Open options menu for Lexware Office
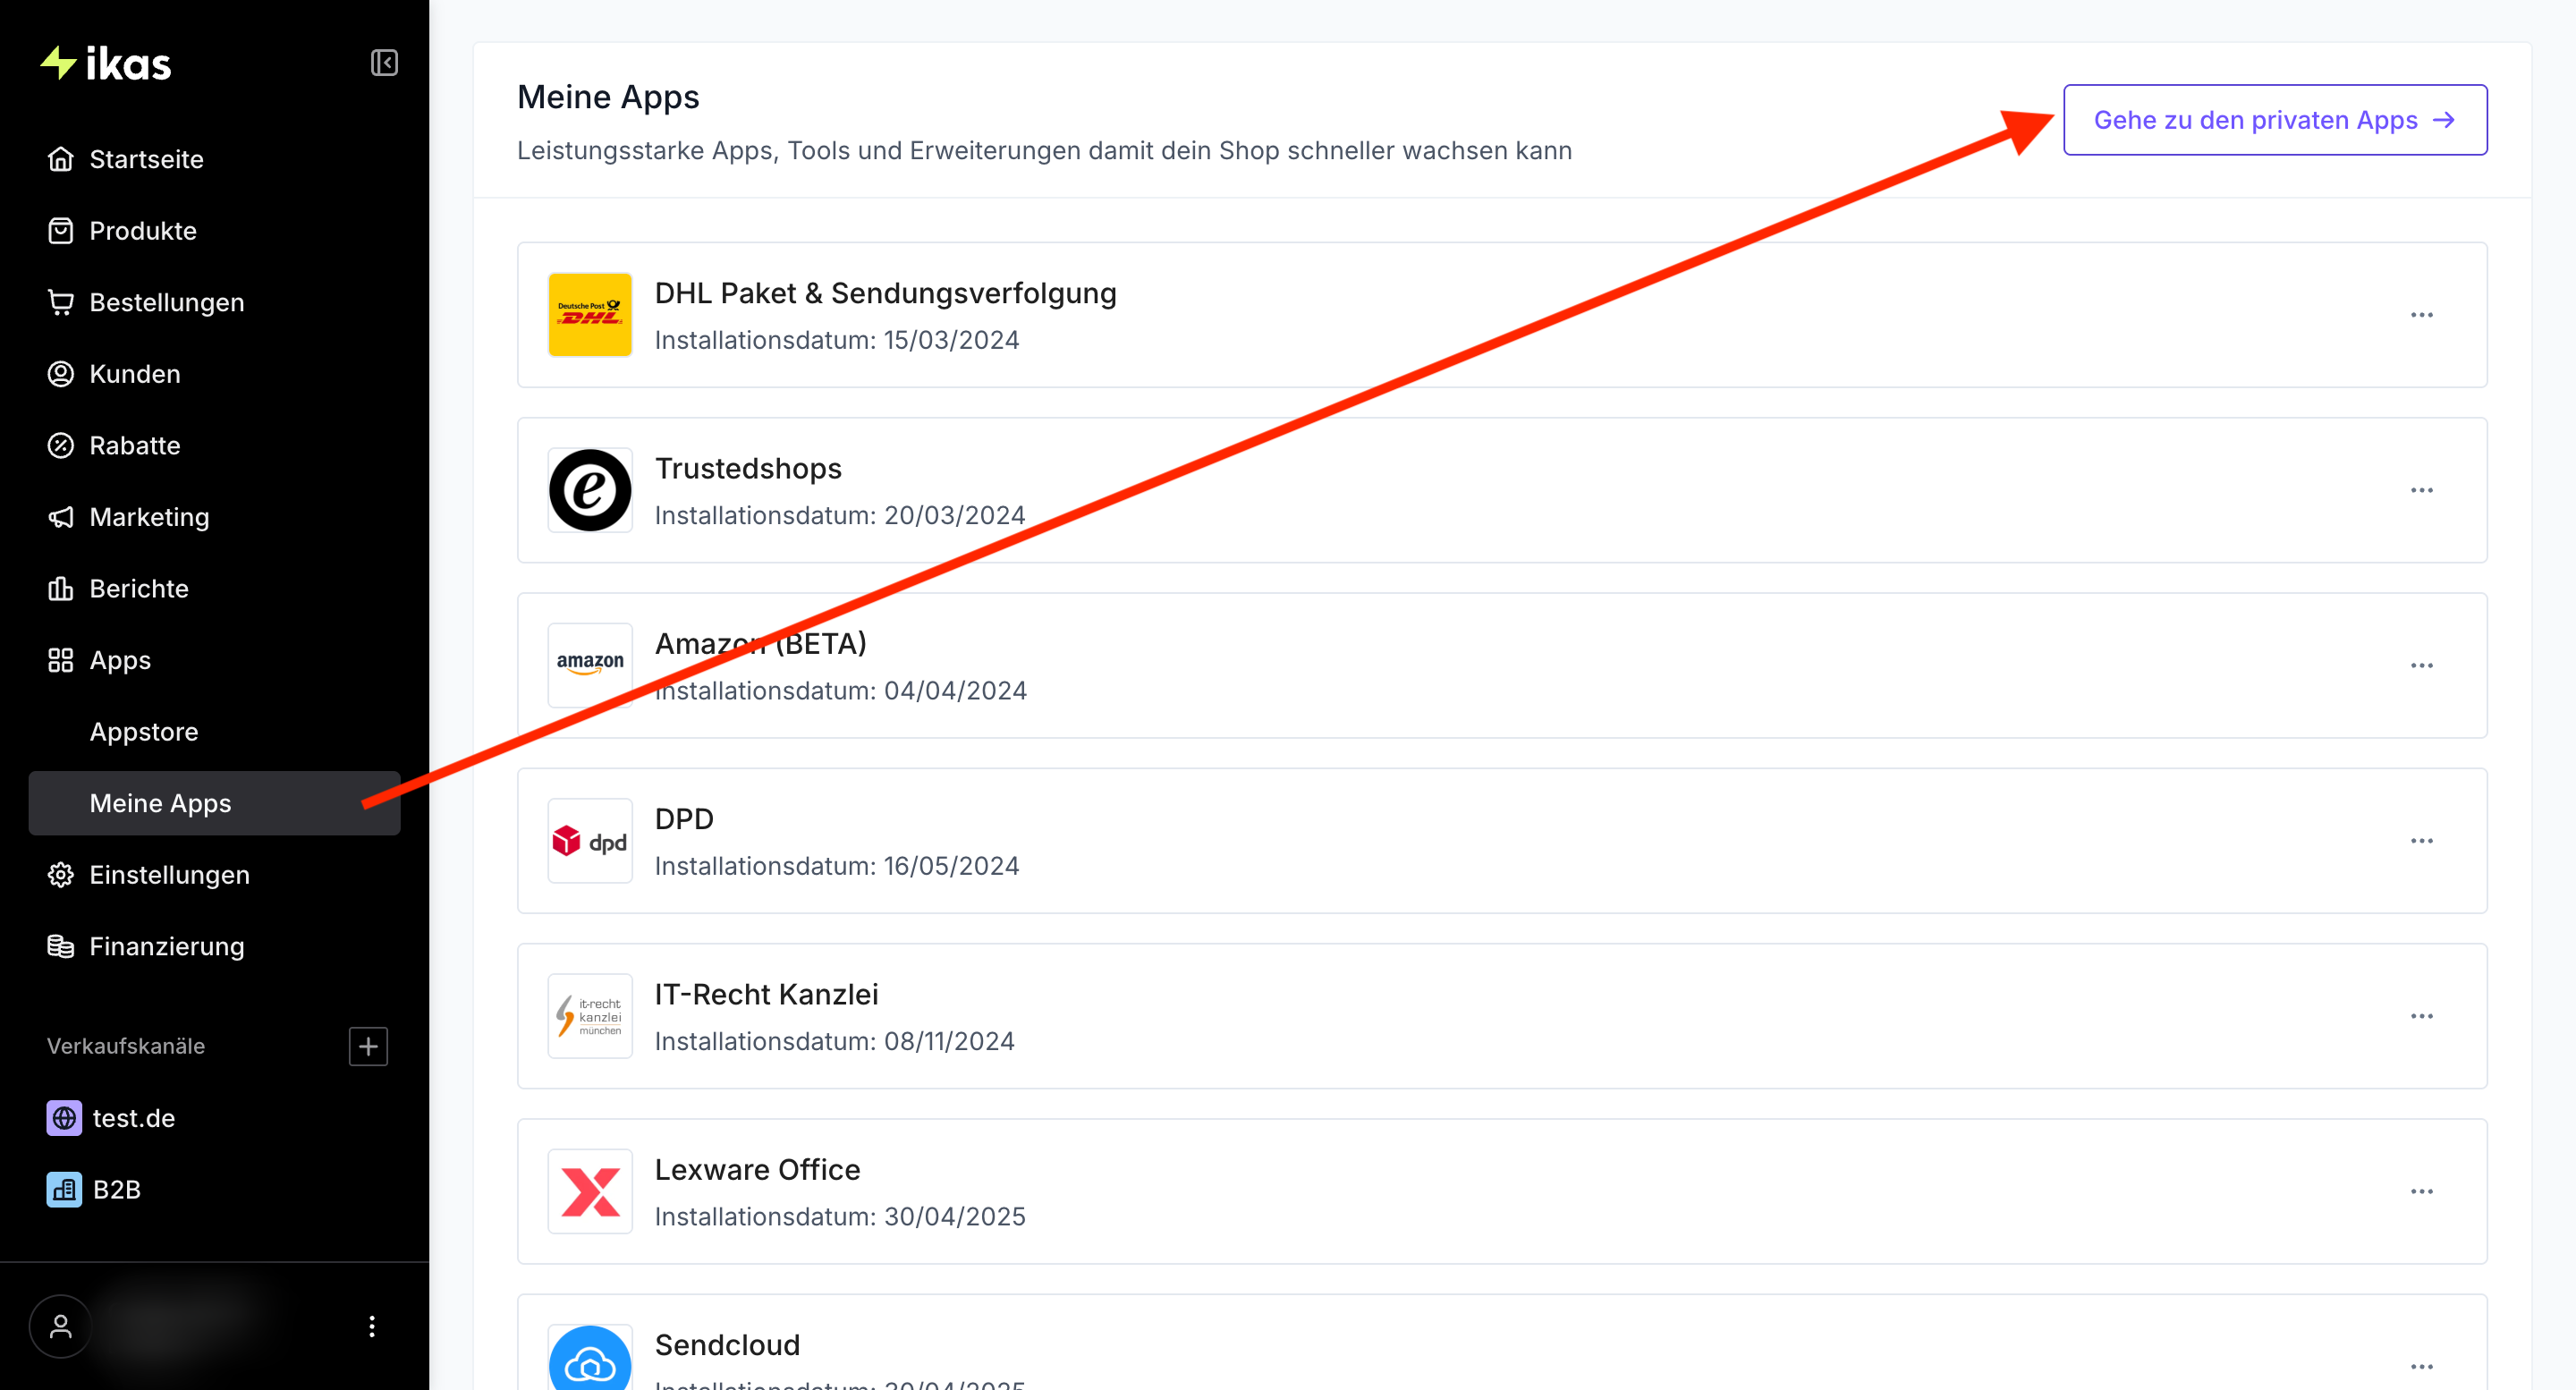The width and height of the screenshot is (2576, 1390). point(2422,1191)
